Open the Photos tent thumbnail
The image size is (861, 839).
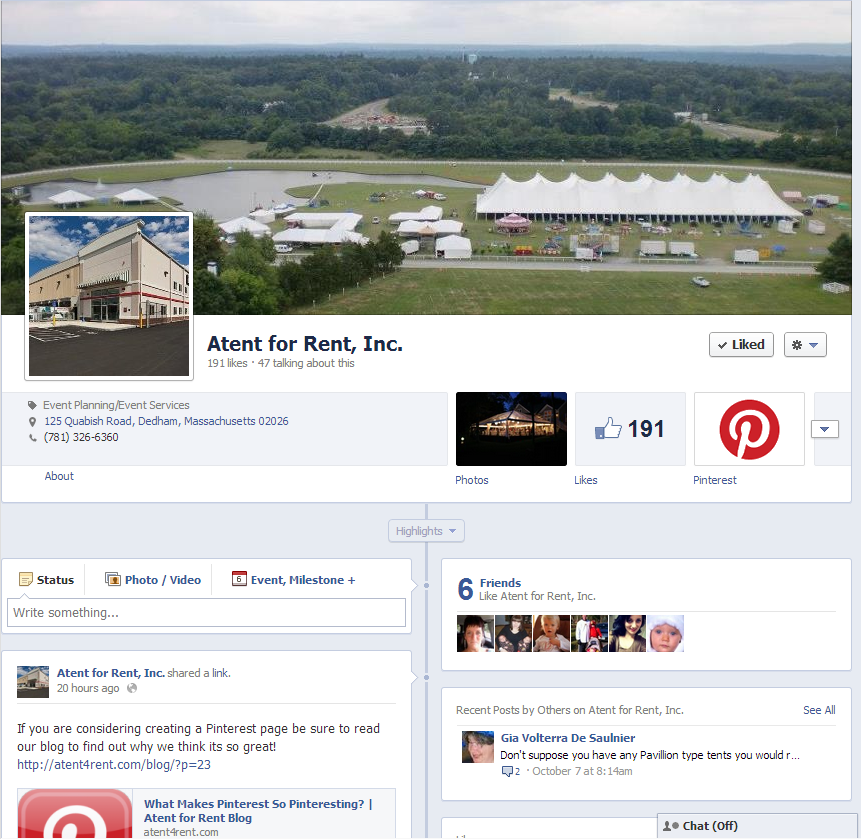point(511,429)
